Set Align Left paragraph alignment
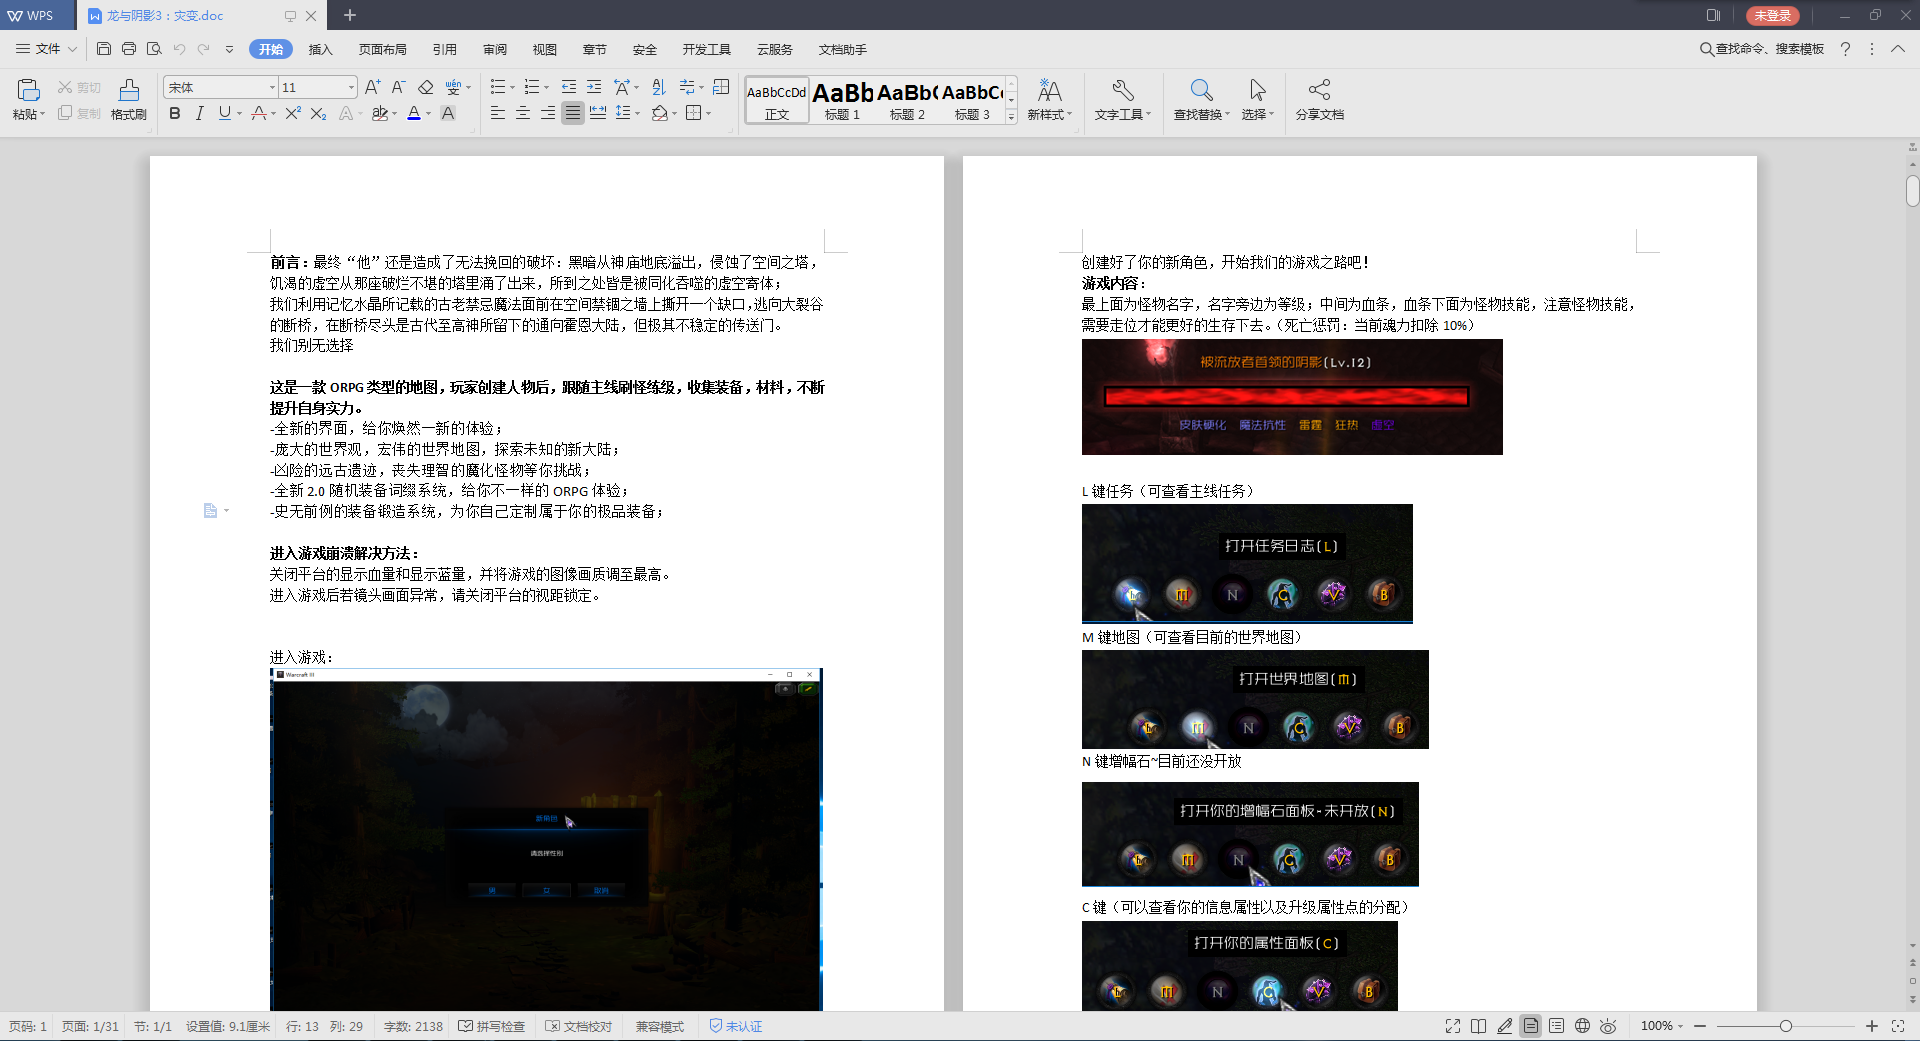1920x1041 pixels. click(498, 113)
